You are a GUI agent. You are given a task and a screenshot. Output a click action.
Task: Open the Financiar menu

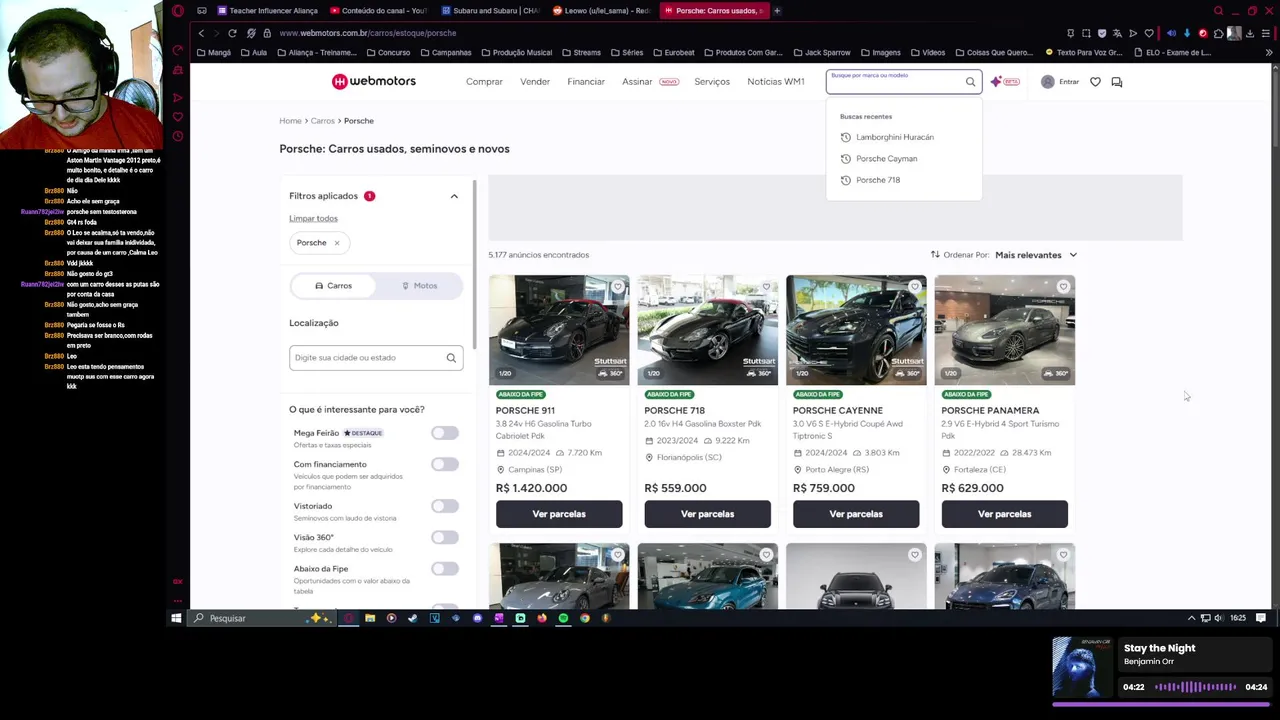586,82
